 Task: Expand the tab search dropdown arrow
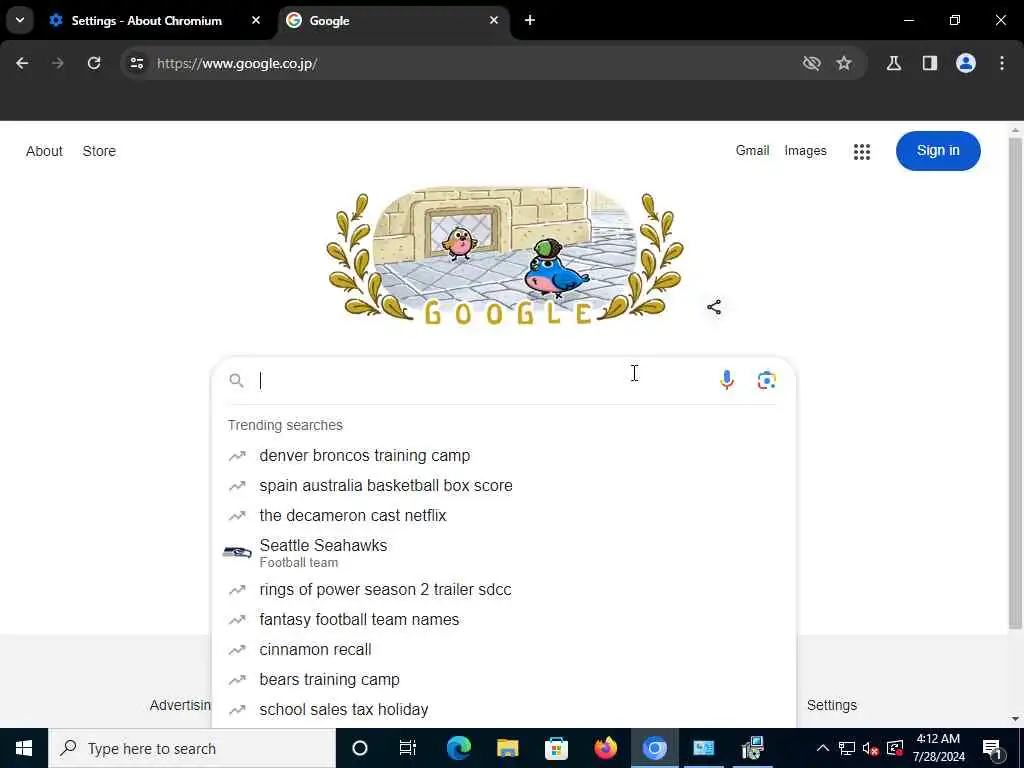[x=20, y=20]
